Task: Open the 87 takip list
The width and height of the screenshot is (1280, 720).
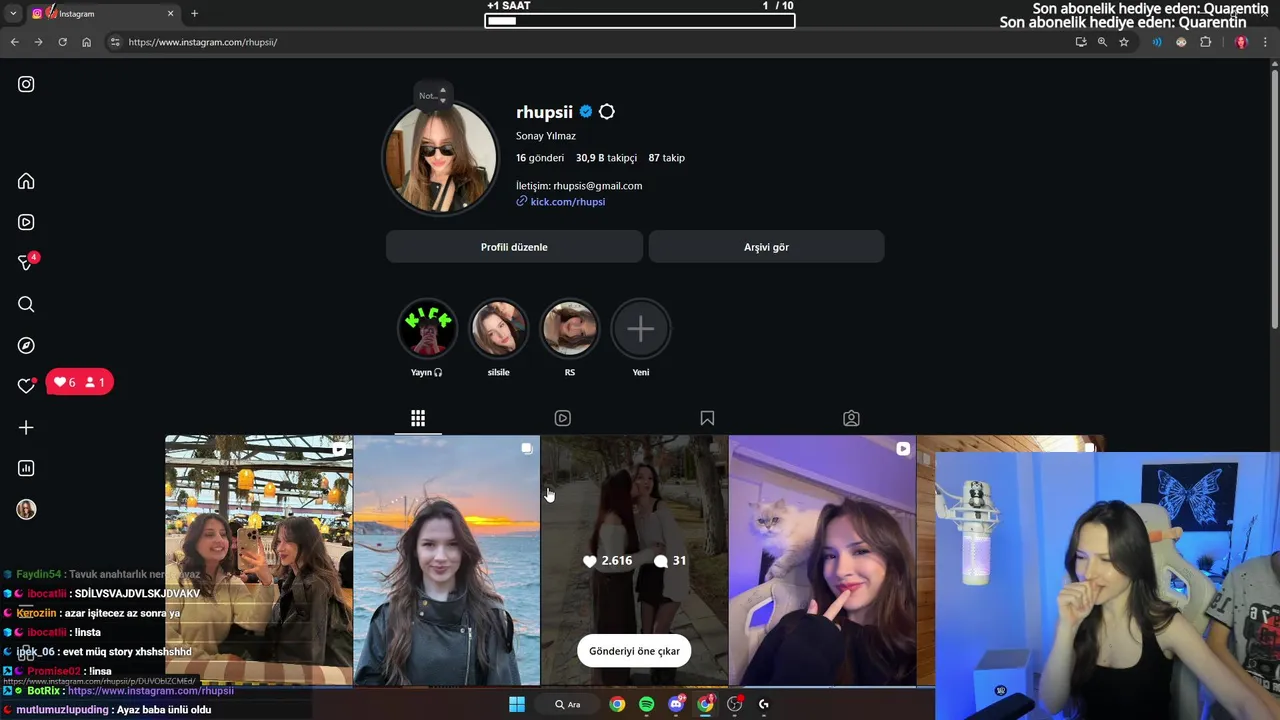Action: (x=666, y=158)
